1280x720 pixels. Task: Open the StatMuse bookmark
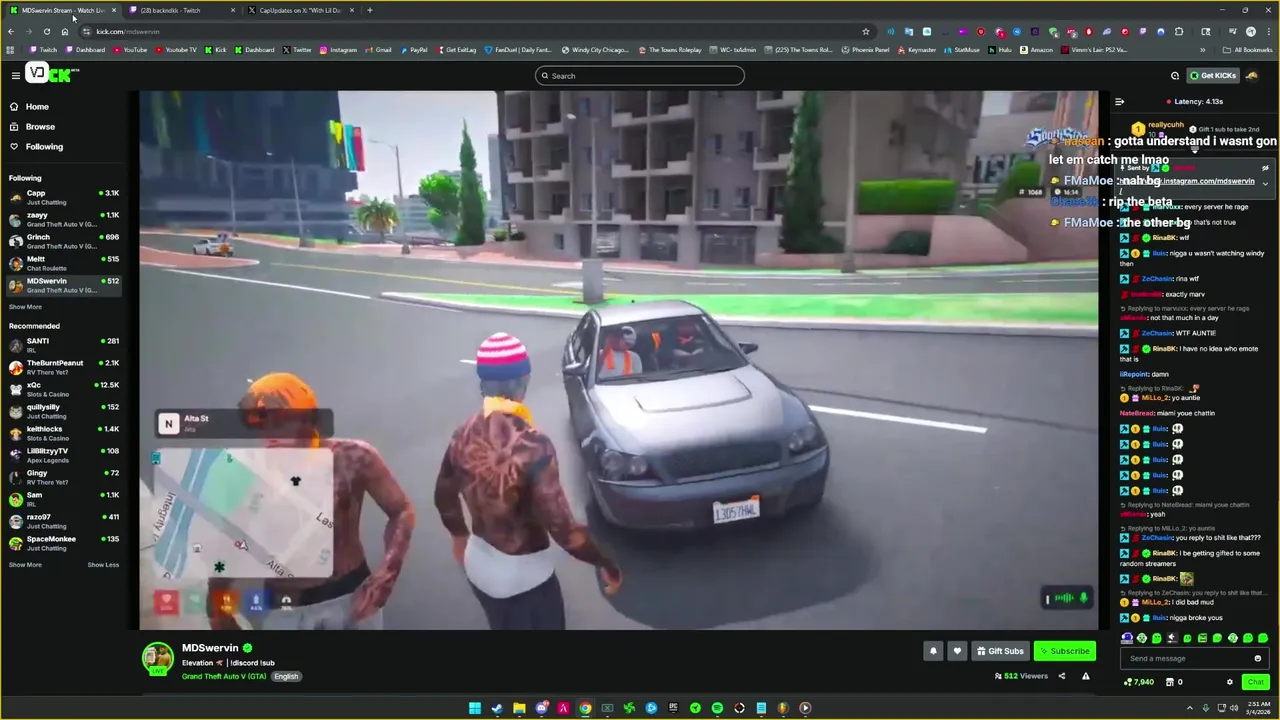tap(961, 50)
